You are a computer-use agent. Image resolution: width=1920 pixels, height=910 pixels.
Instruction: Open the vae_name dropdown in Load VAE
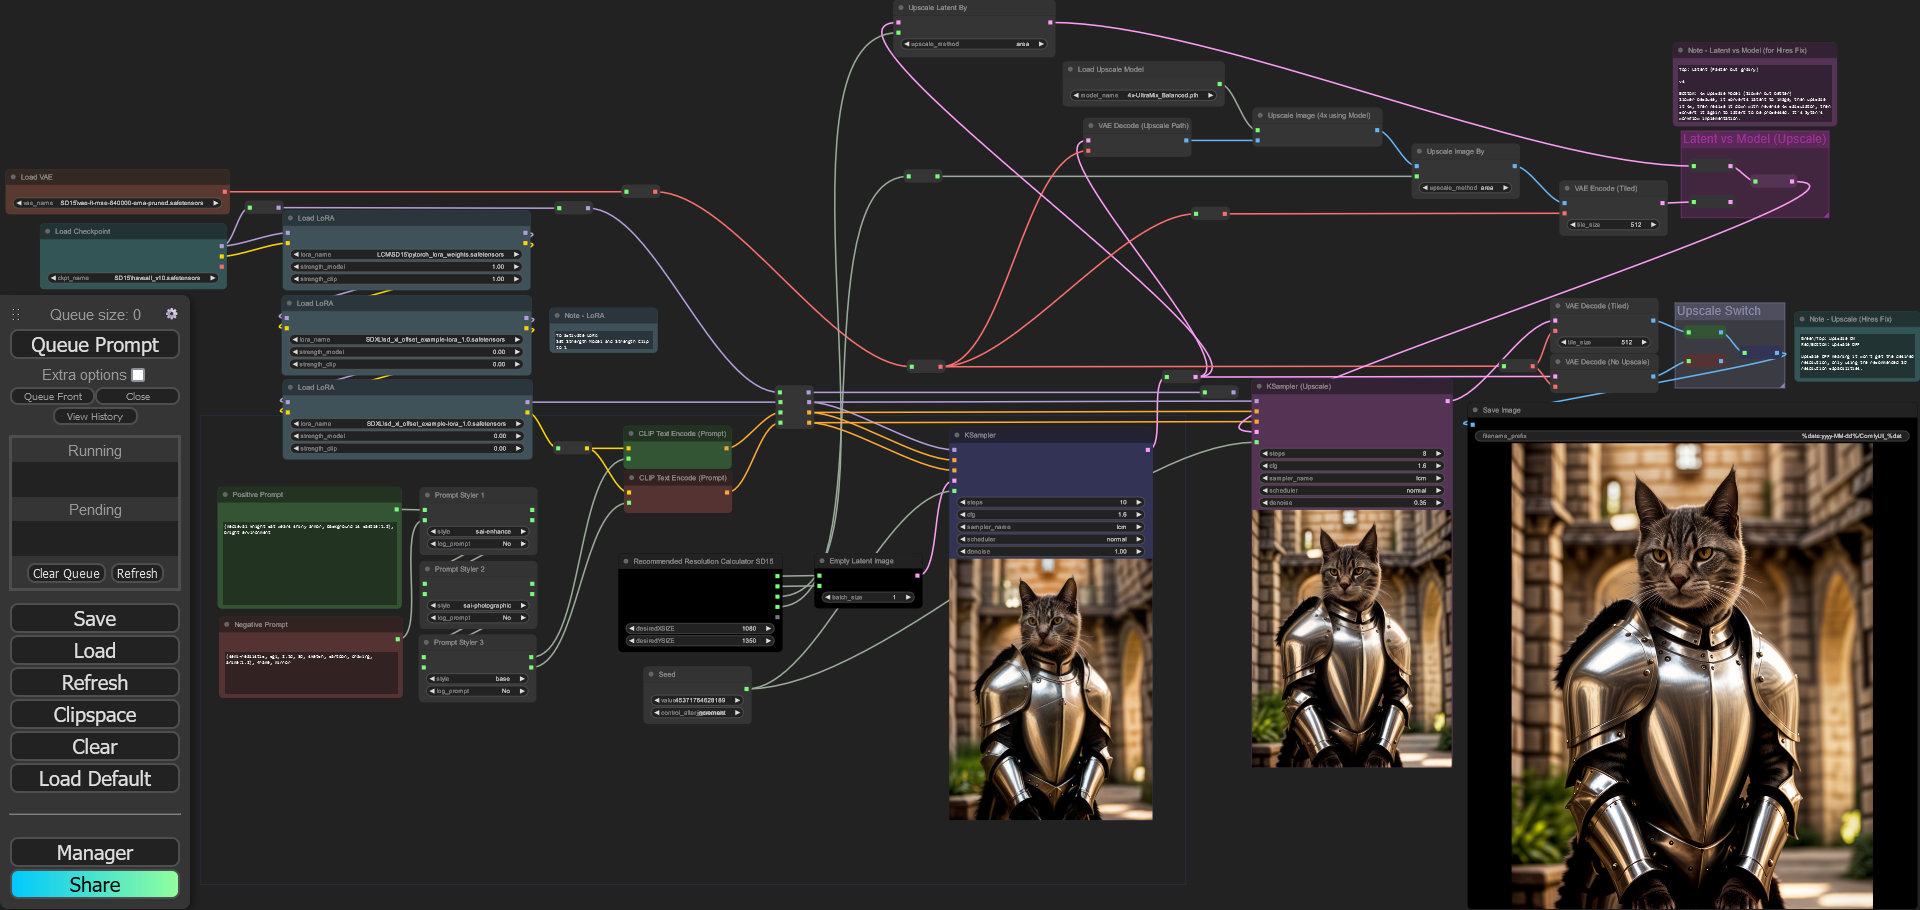(x=118, y=203)
